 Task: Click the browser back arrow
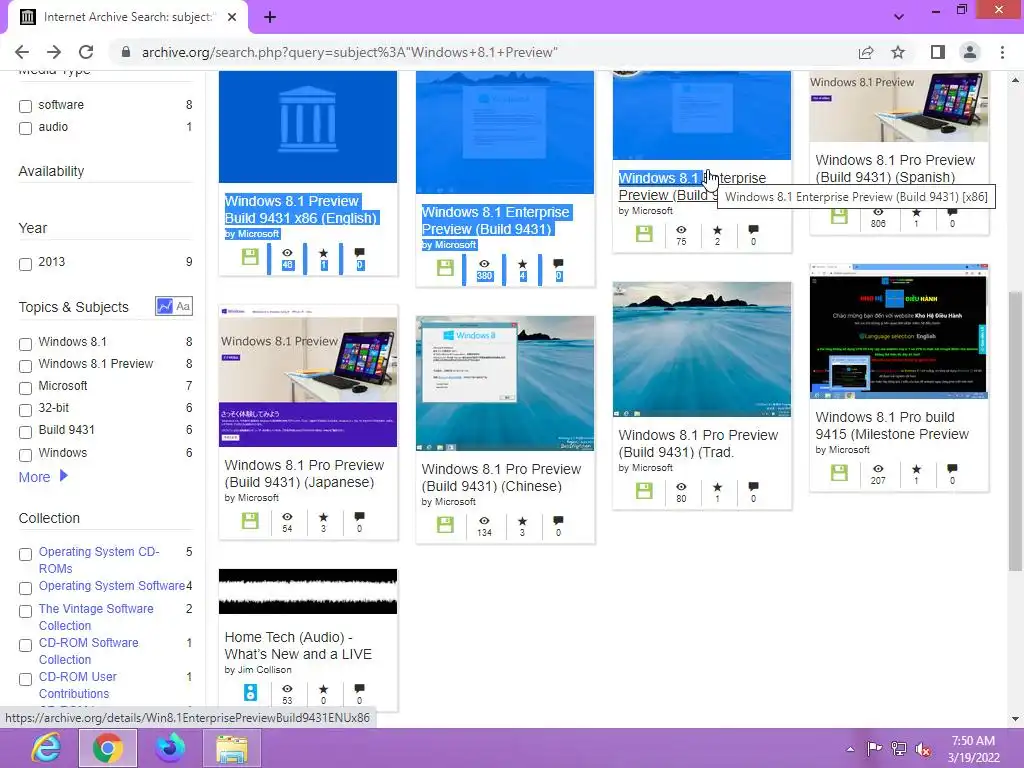pyautogui.click(x=22, y=52)
